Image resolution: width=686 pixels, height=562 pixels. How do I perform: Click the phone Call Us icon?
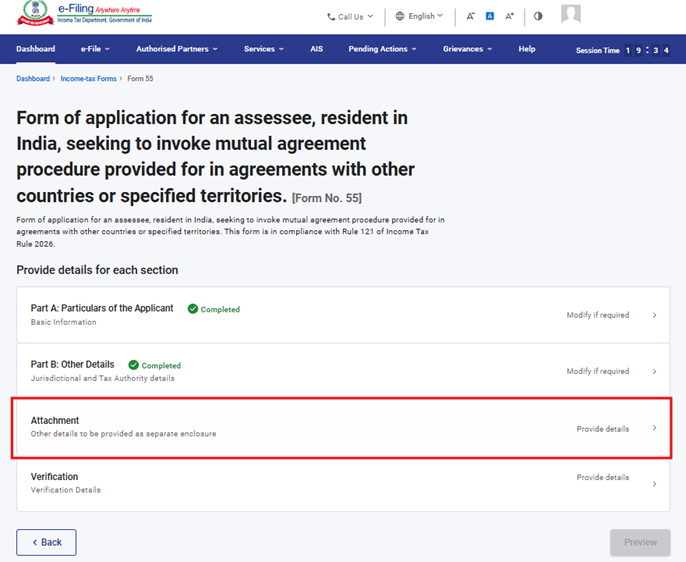[331, 16]
